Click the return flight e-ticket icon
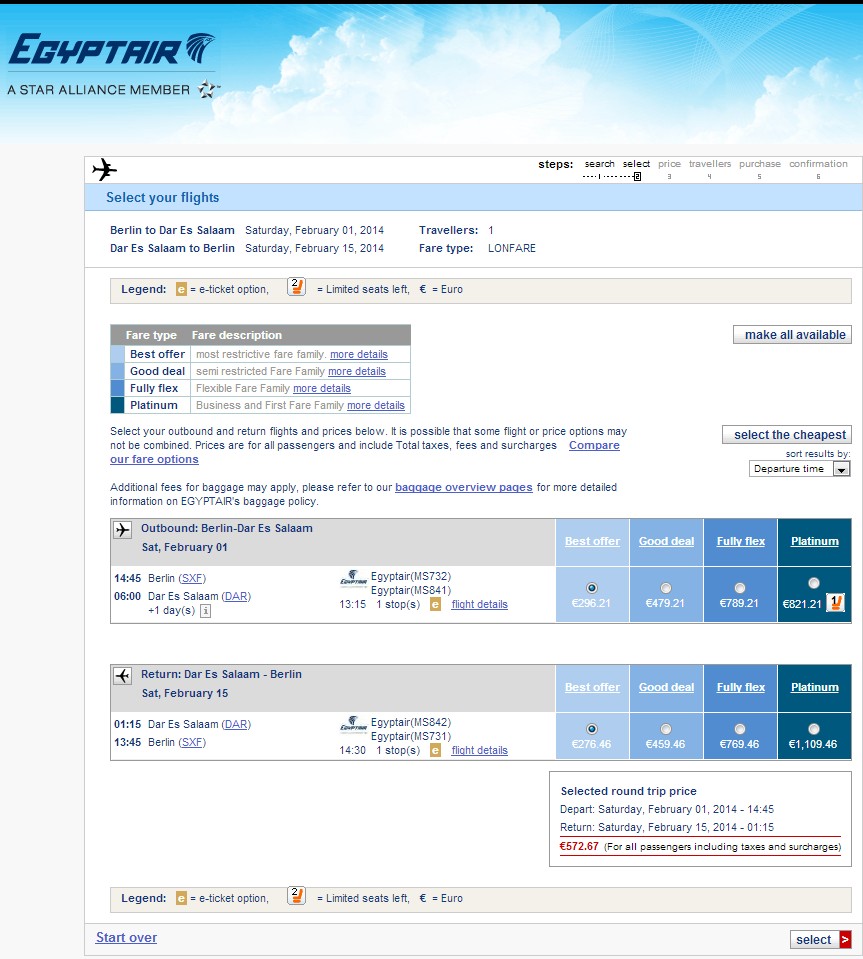The width and height of the screenshot is (863, 959). 435,750
